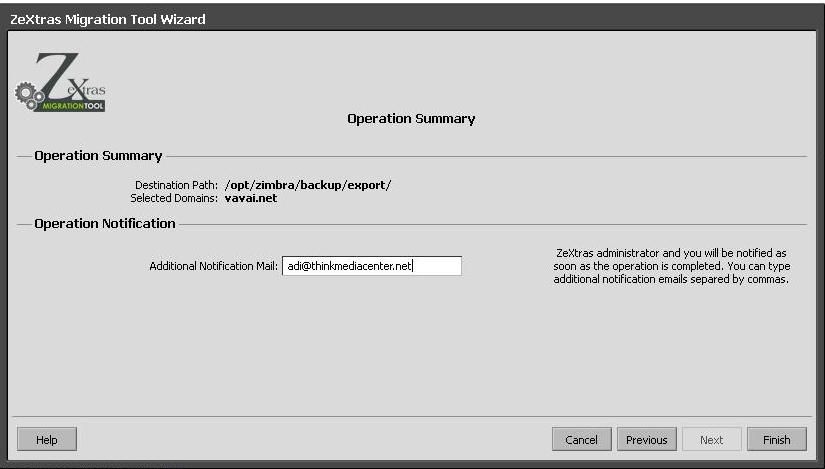Image resolution: width=825 pixels, height=469 pixels.
Task: Open Help for the wizard
Action: click(47, 439)
